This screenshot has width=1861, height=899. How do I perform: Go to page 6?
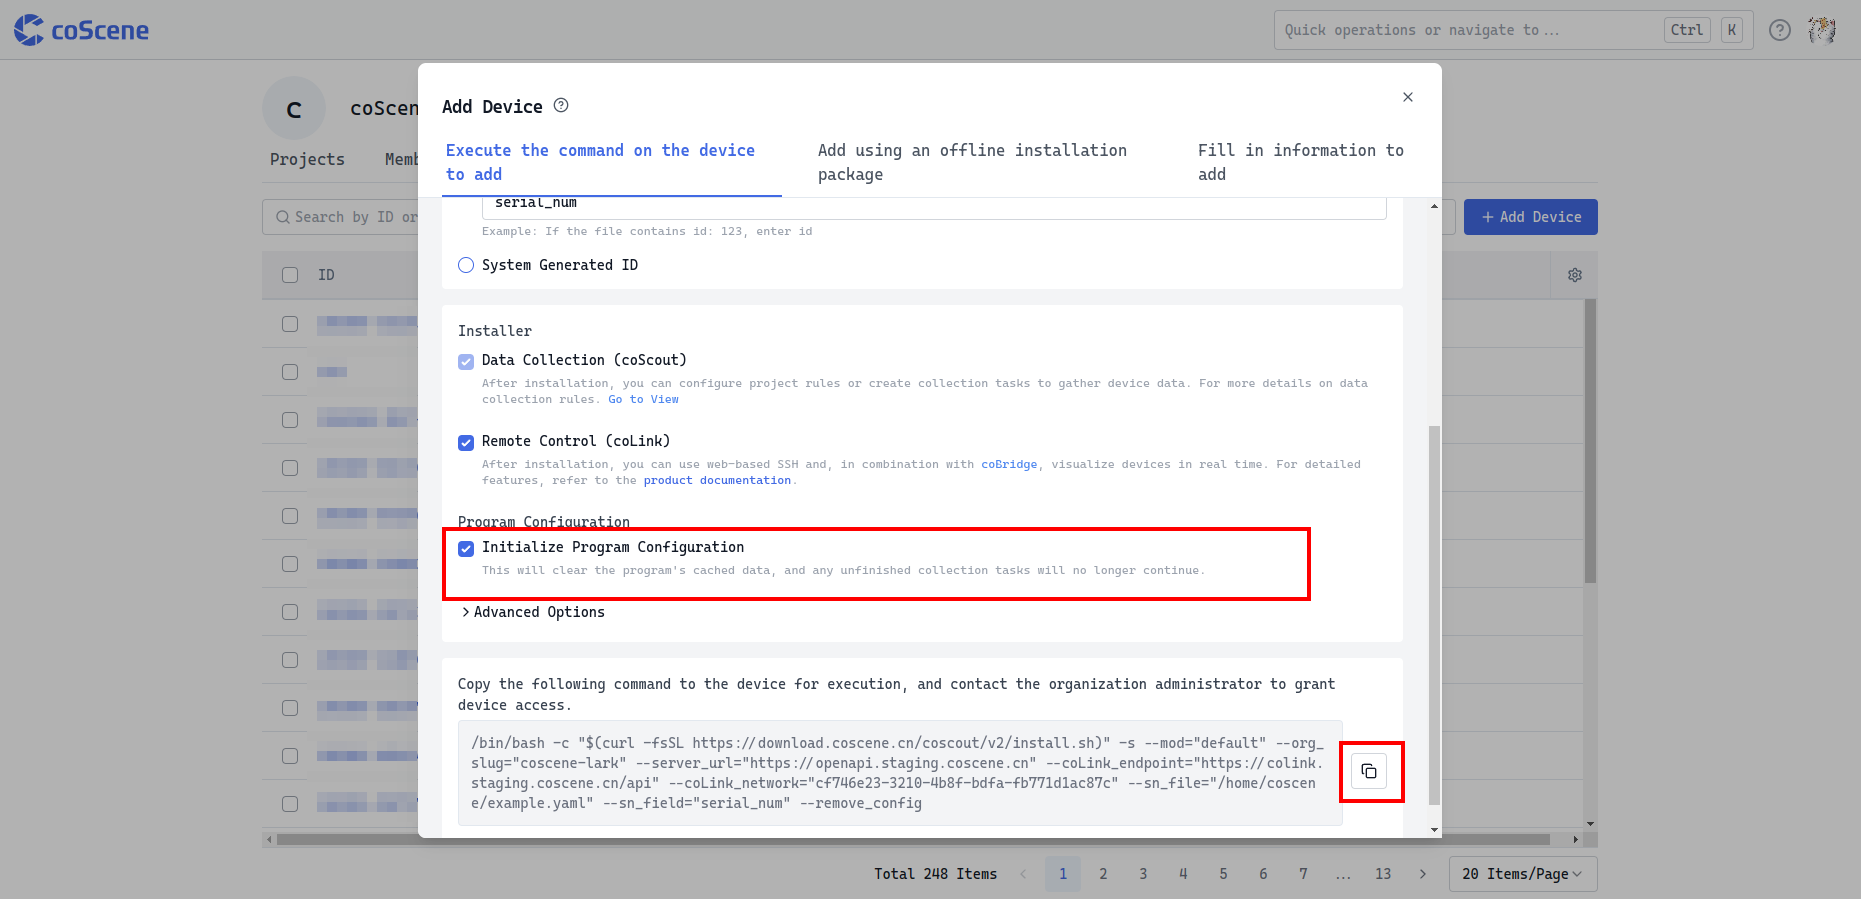(x=1263, y=874)
